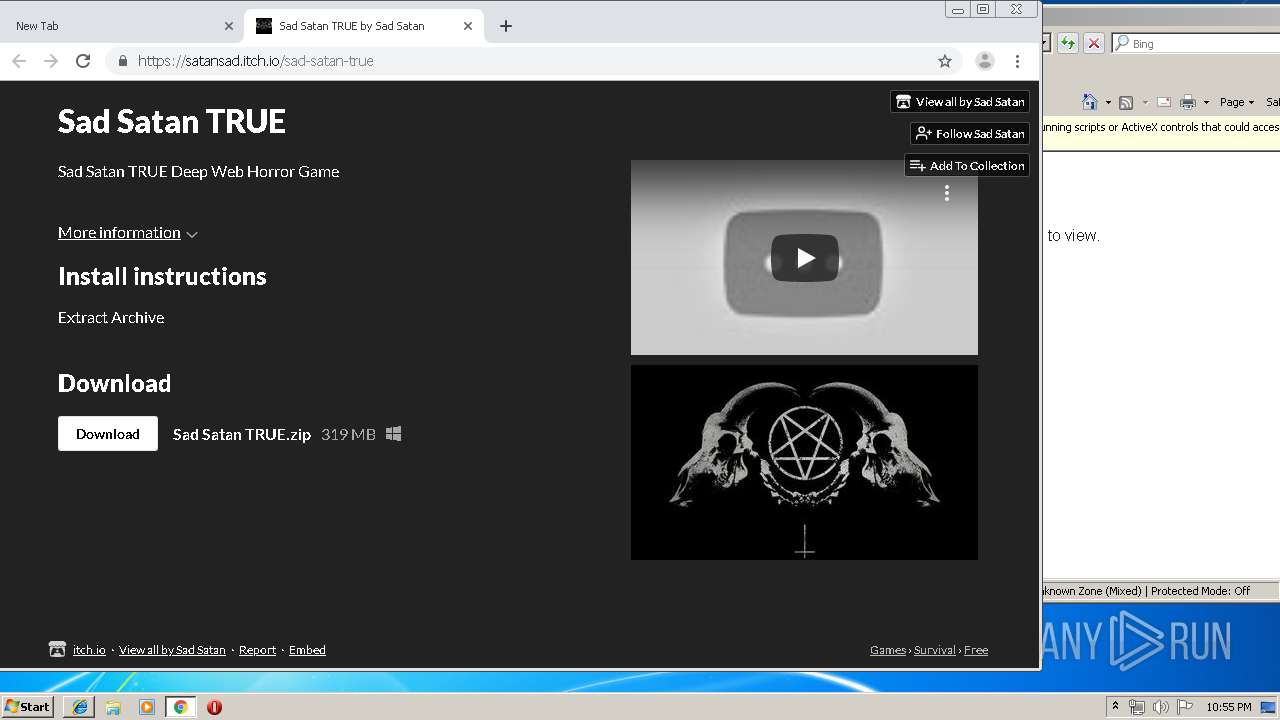Close the Sad Satan TRUE tab

click(468, 26)
